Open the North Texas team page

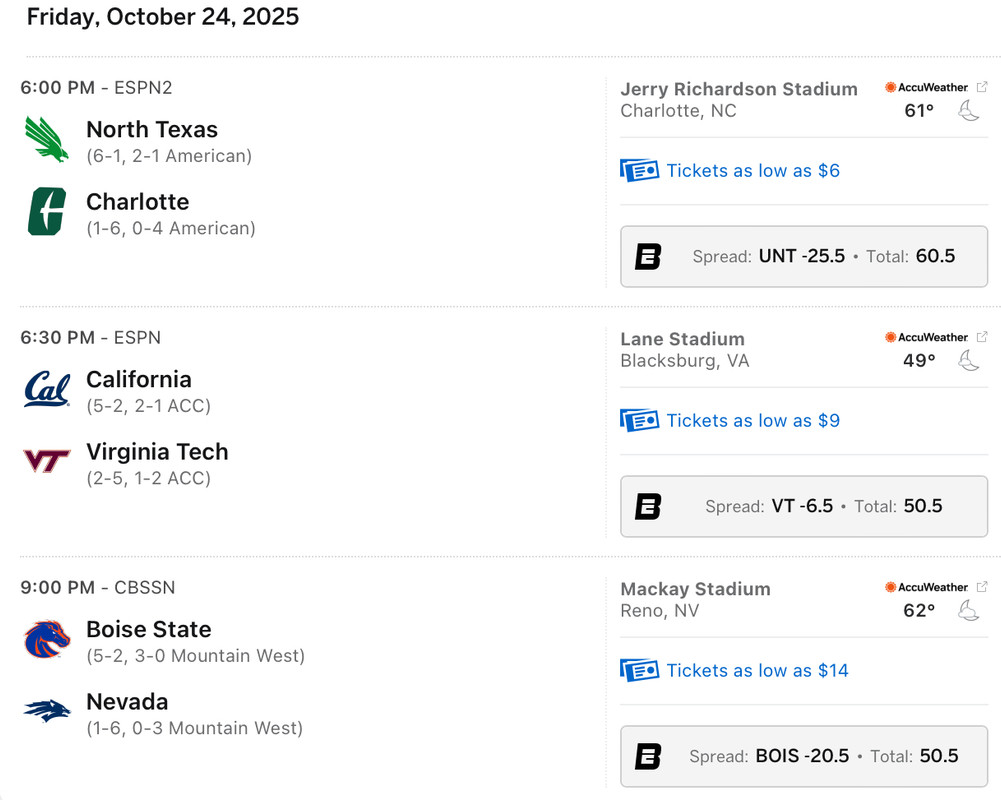coord(152,129)
